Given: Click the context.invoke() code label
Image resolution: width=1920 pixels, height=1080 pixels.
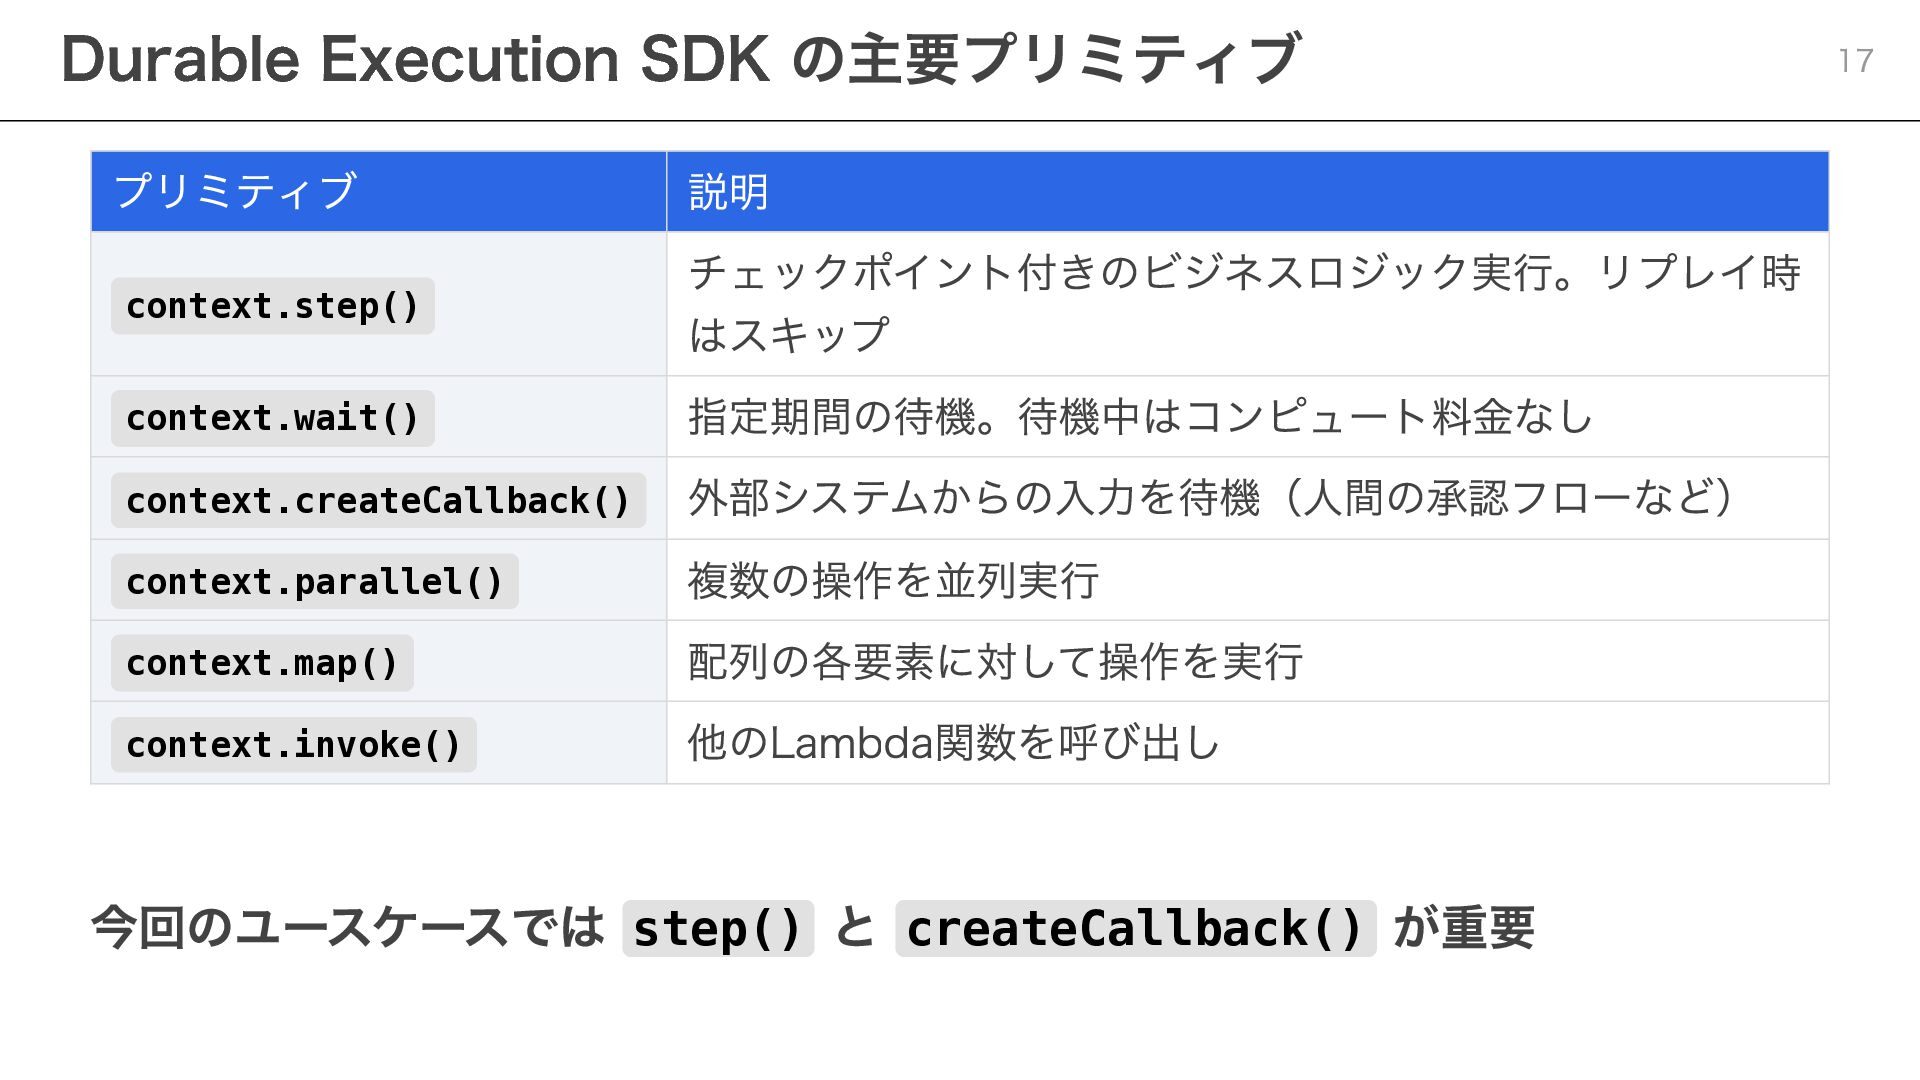Looking at the screenshot, I should pos(293,745).
